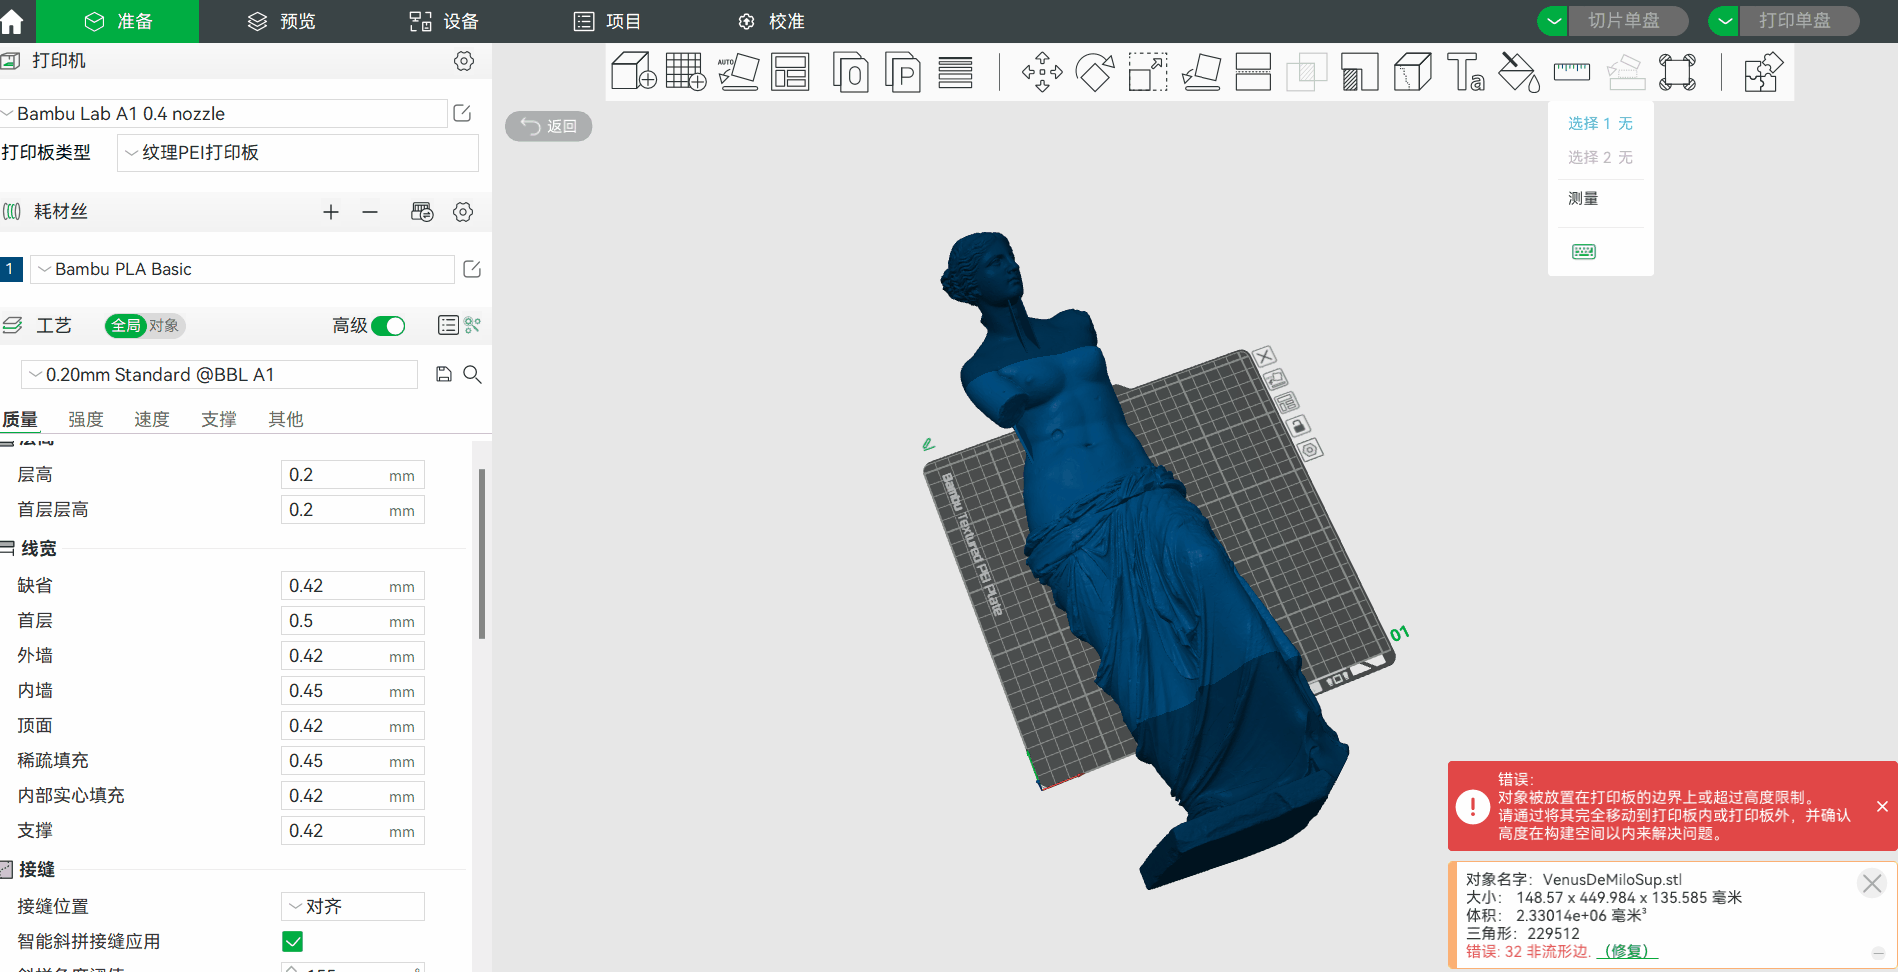Open the 其他 settings tab
Screen dimensions: 1898x972
tap(286, 419)
